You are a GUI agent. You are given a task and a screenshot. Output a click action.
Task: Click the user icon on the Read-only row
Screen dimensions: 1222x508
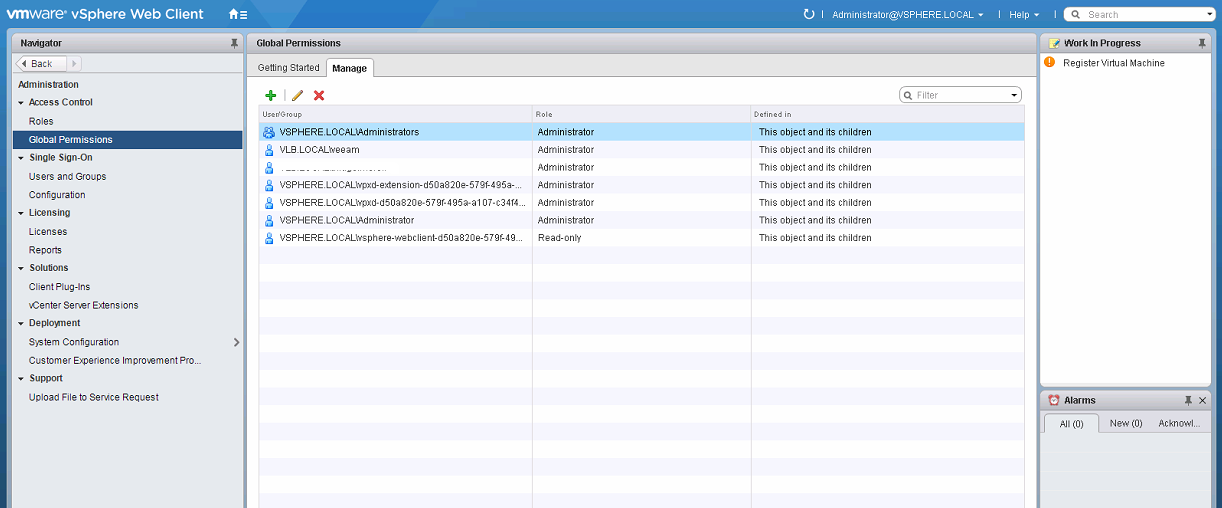pyautogui.click(x=269, y=238)
